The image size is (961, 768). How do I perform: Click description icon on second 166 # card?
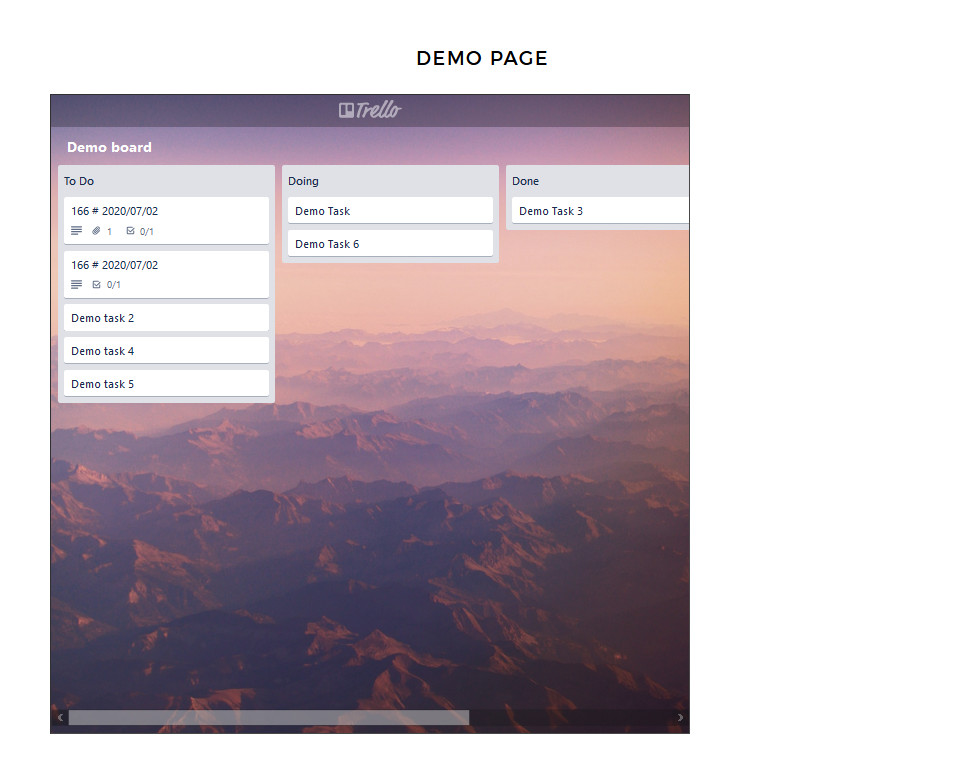coord(77,284)
